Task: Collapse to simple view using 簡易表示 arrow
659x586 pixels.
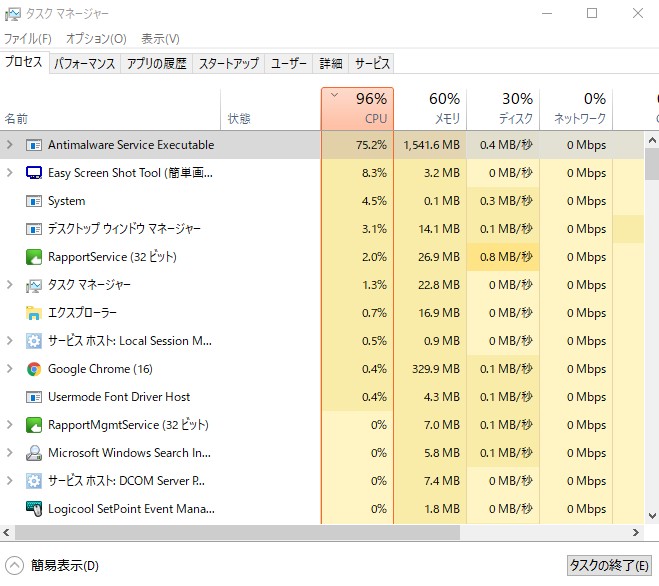Action: (14, 566)
